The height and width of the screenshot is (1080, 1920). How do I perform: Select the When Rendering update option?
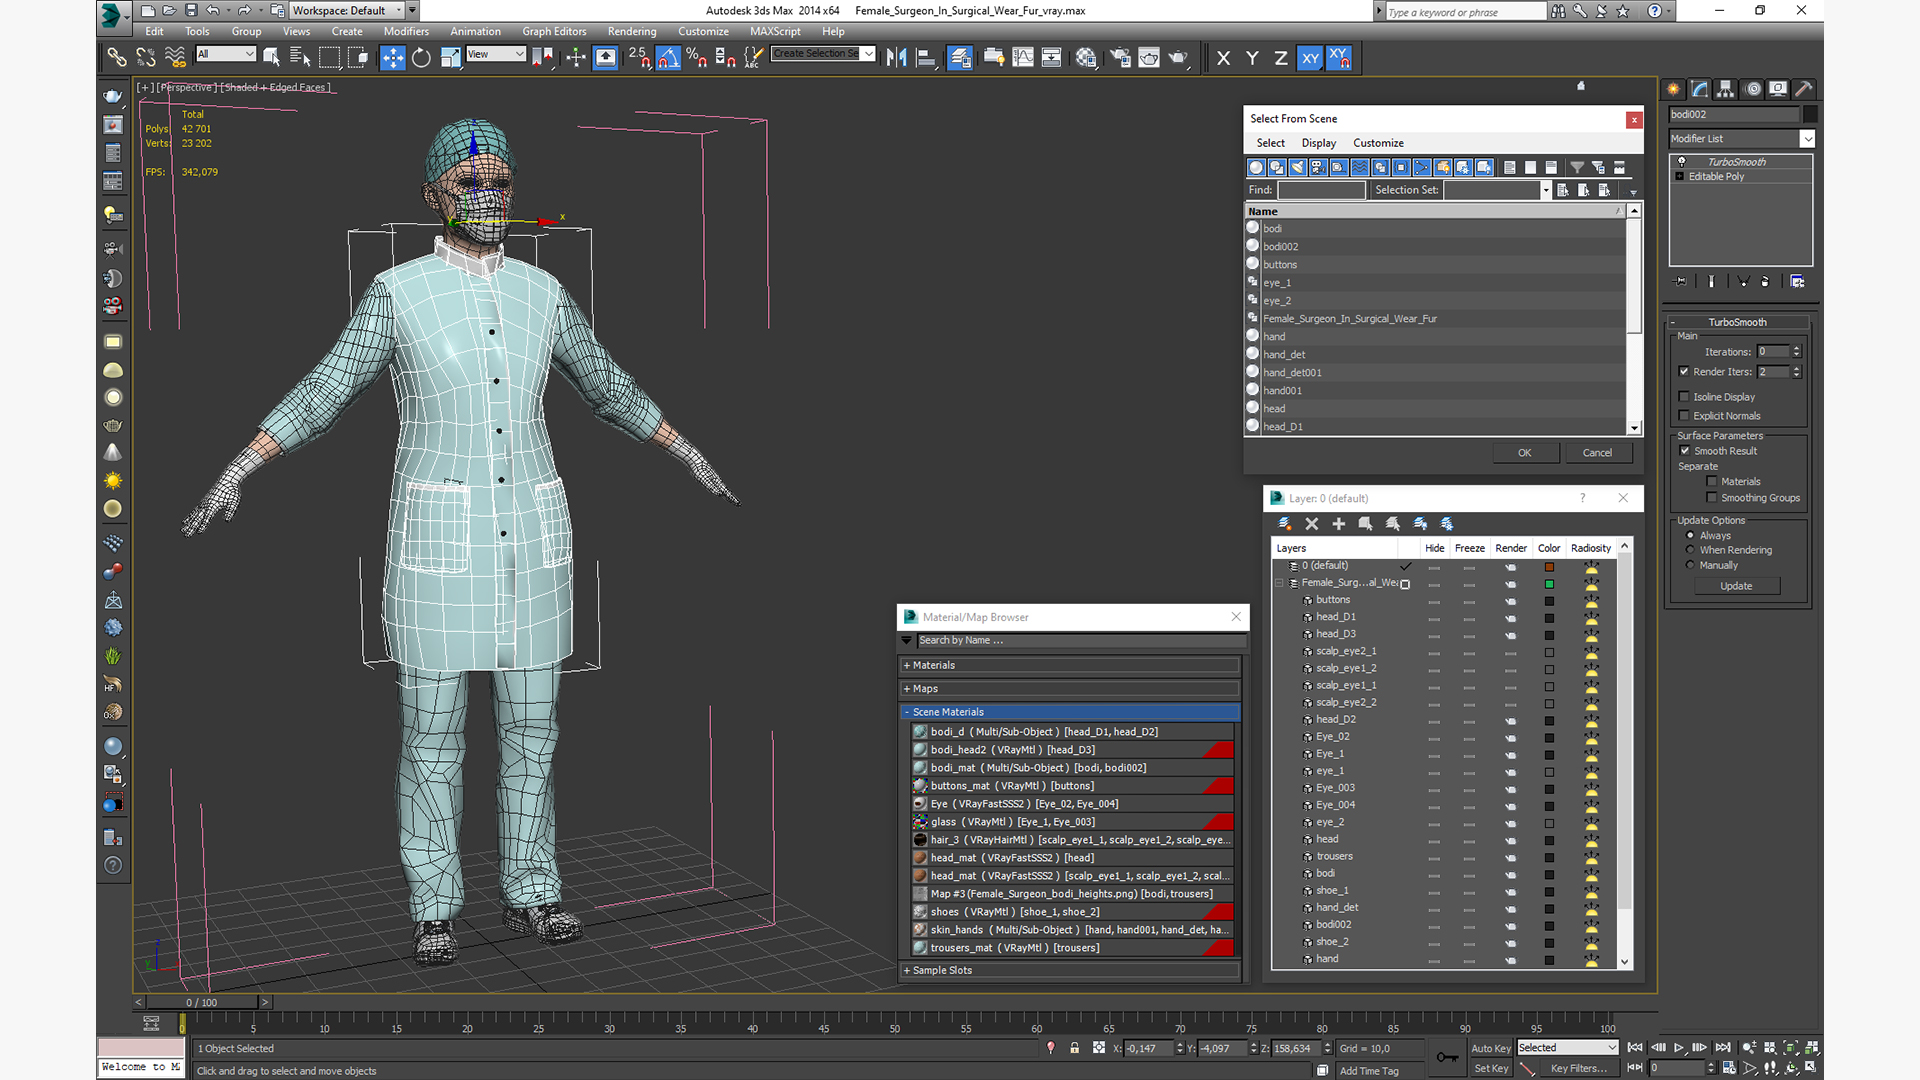(1690, 550)
